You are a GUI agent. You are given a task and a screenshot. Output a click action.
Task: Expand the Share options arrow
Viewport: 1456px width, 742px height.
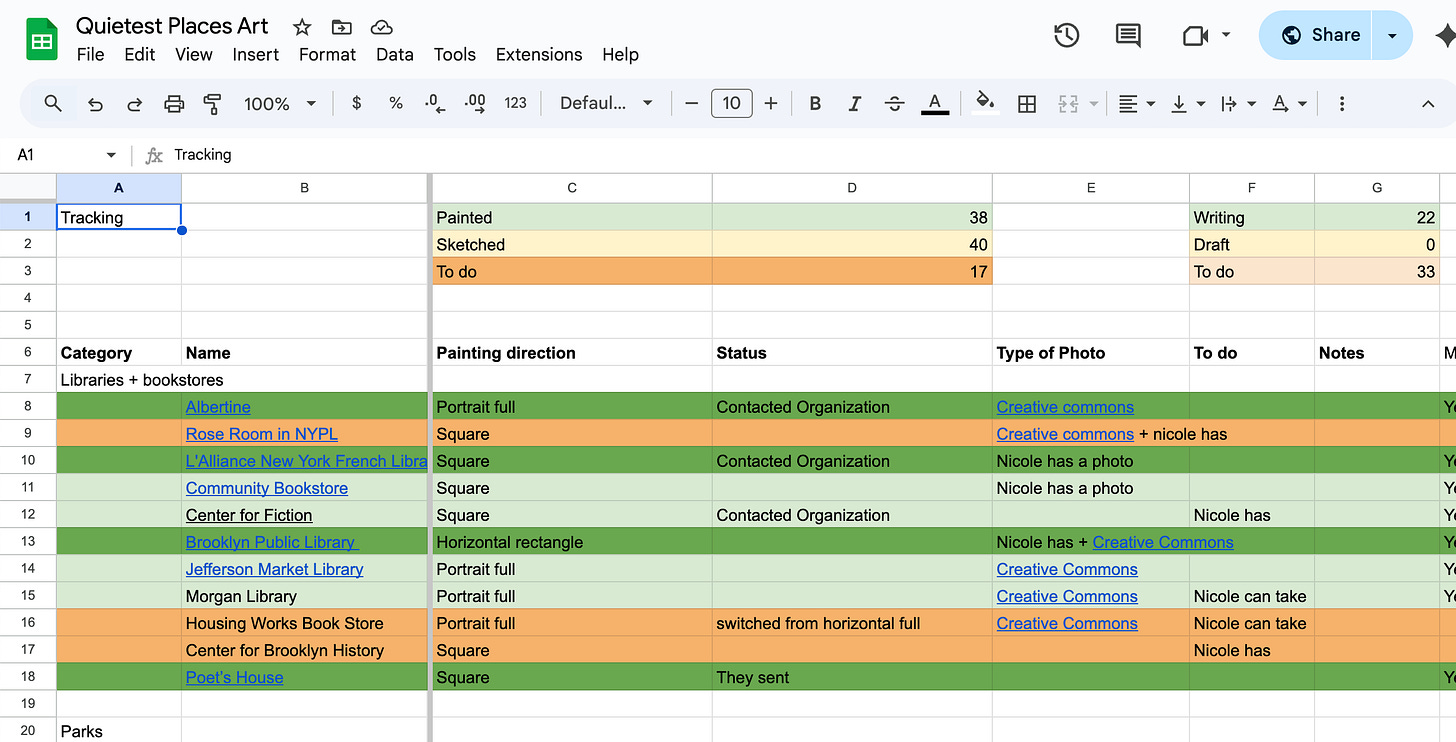pos(1392,35)
